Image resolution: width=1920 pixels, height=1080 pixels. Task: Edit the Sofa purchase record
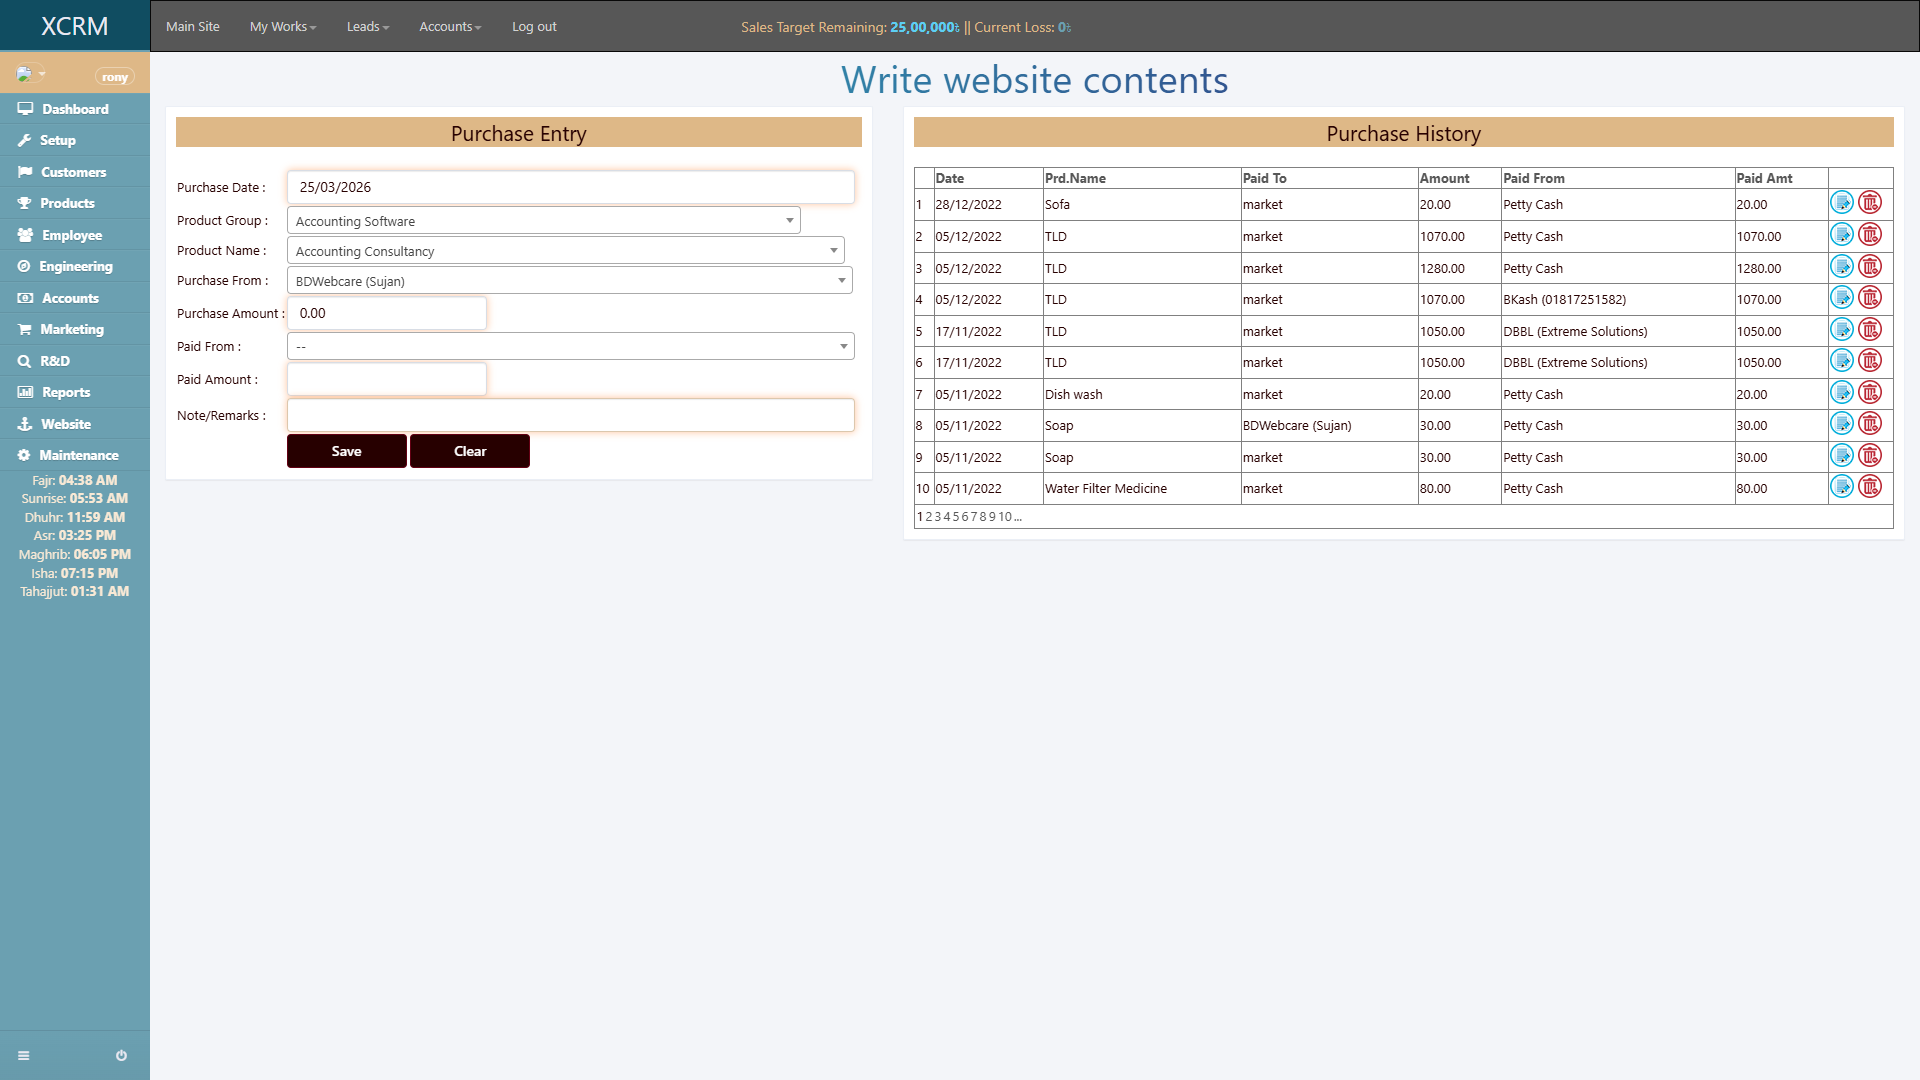[1842, 202]
